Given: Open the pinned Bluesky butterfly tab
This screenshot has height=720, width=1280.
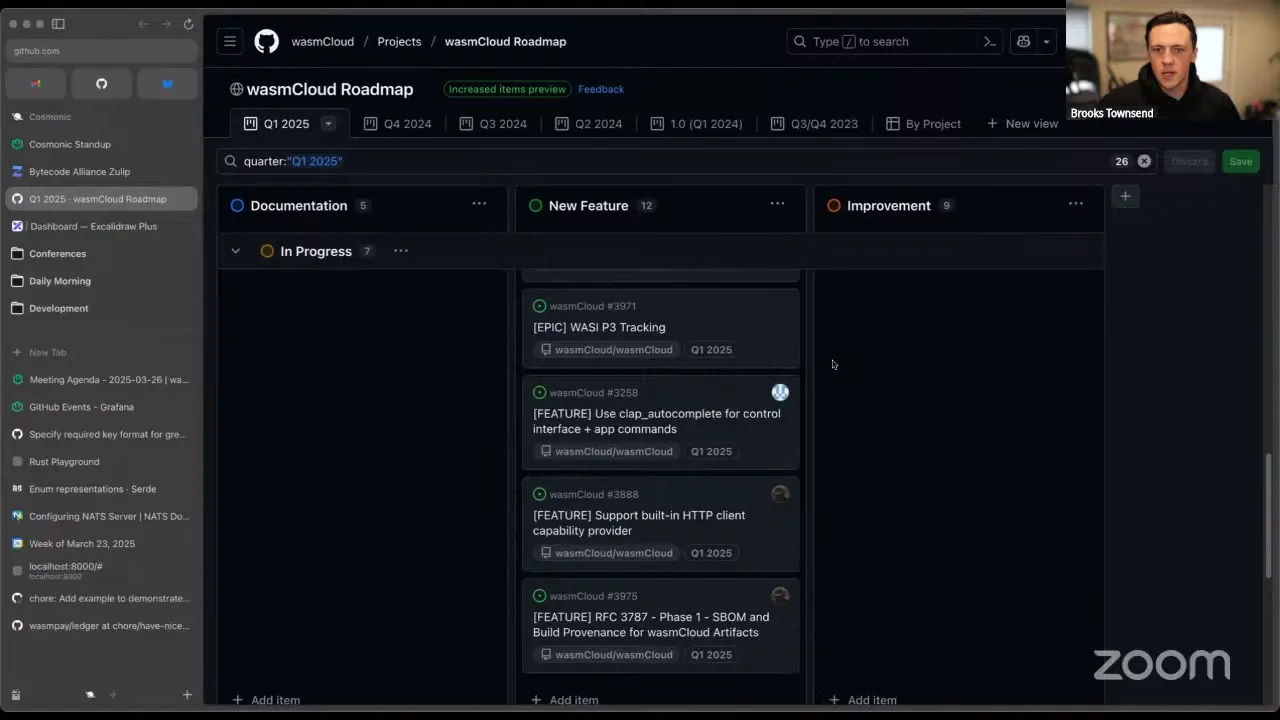Looking at the screenshot, I should click(x=167, y=84).
